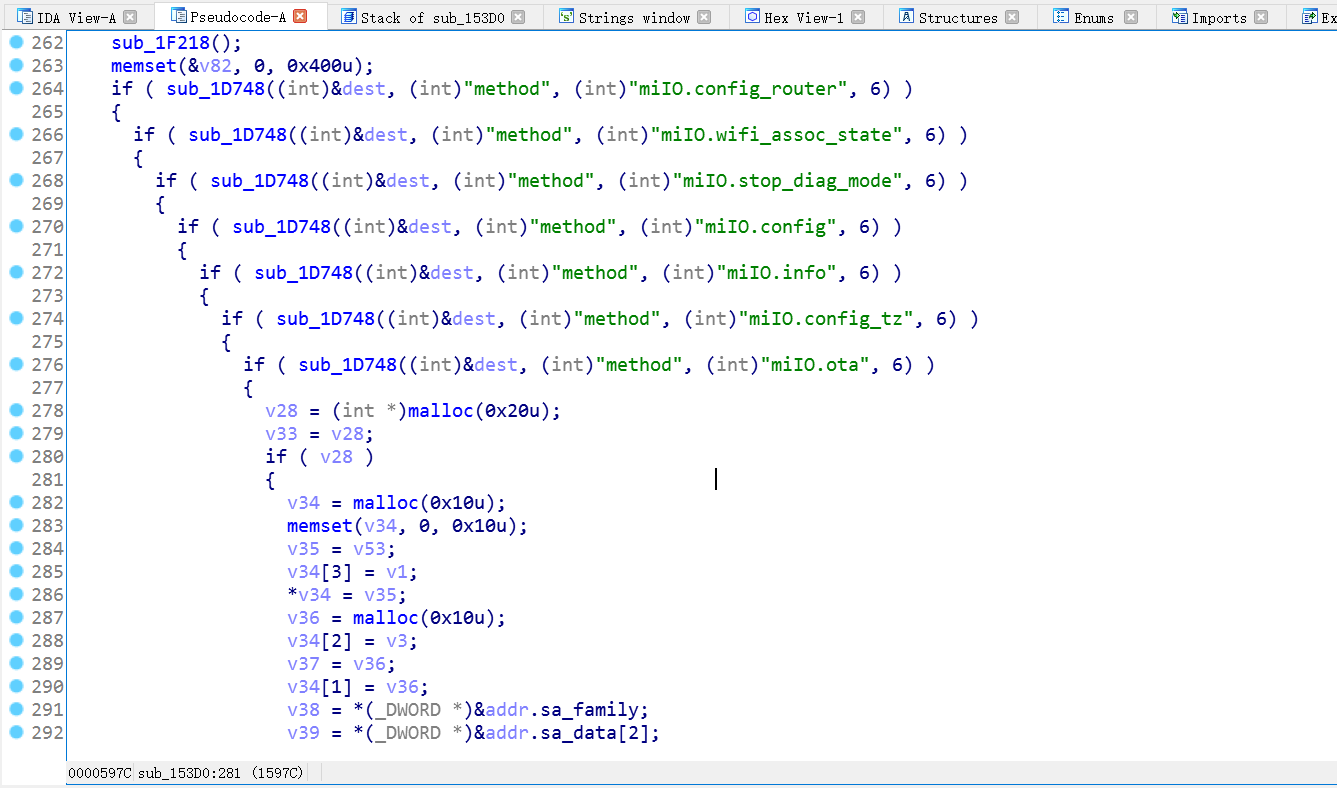Toggle breakpoint dot on line 278
The image size is (1337, 788).
coord(16,410)
